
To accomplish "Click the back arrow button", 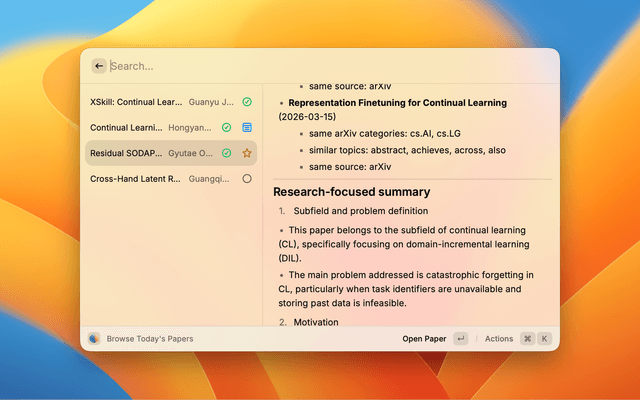I will (98, 66).
